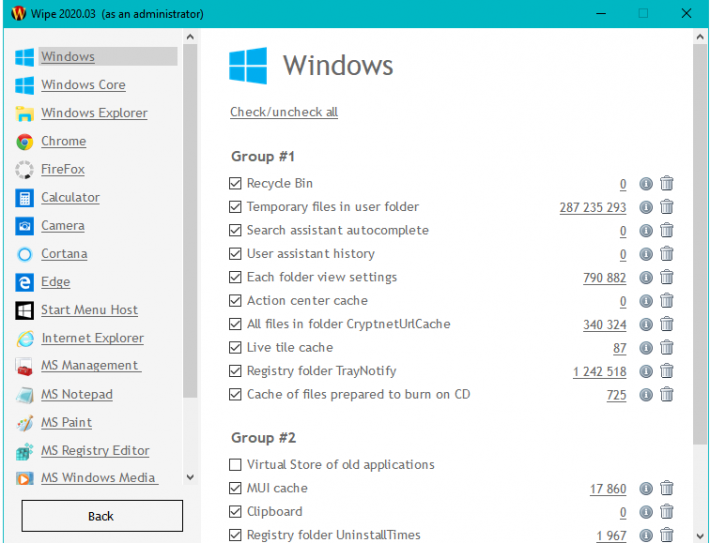Click trash icon for User assistant history
The image size is (710, 543).
click(667, 254)
